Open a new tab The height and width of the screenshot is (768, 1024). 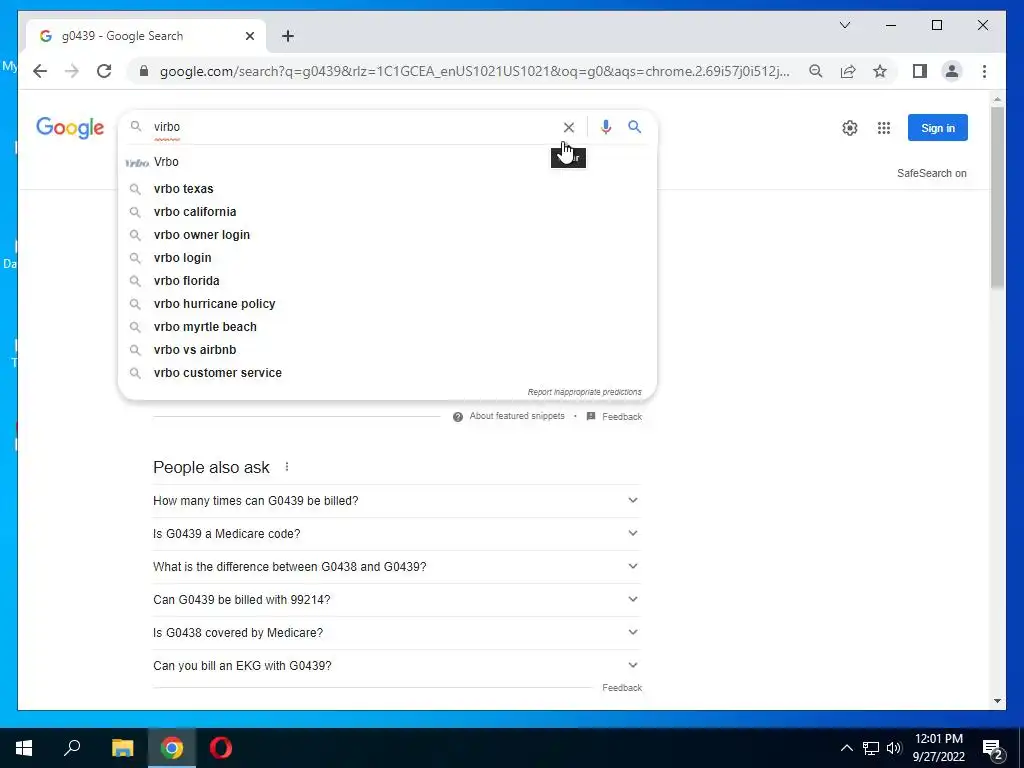(x=288, y=36)
